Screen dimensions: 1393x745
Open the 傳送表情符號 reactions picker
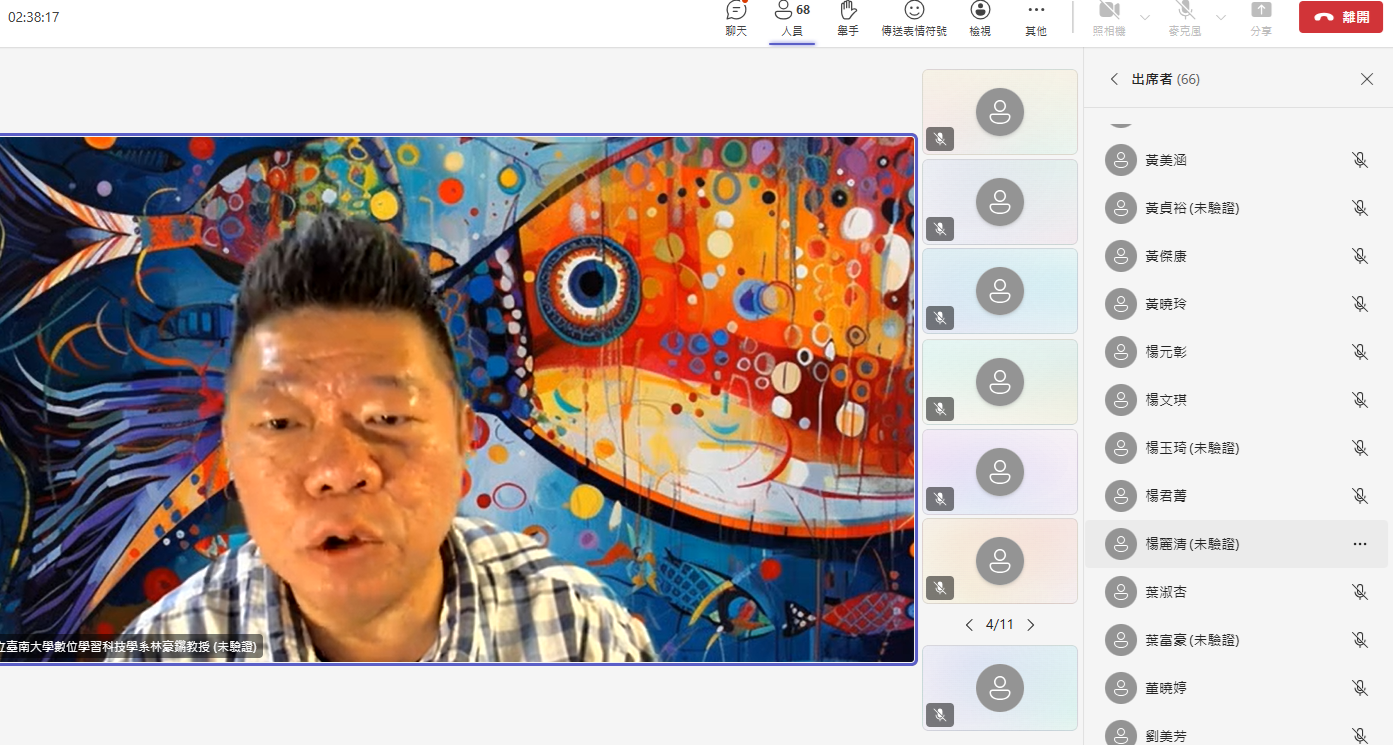[x=914, y=19]
